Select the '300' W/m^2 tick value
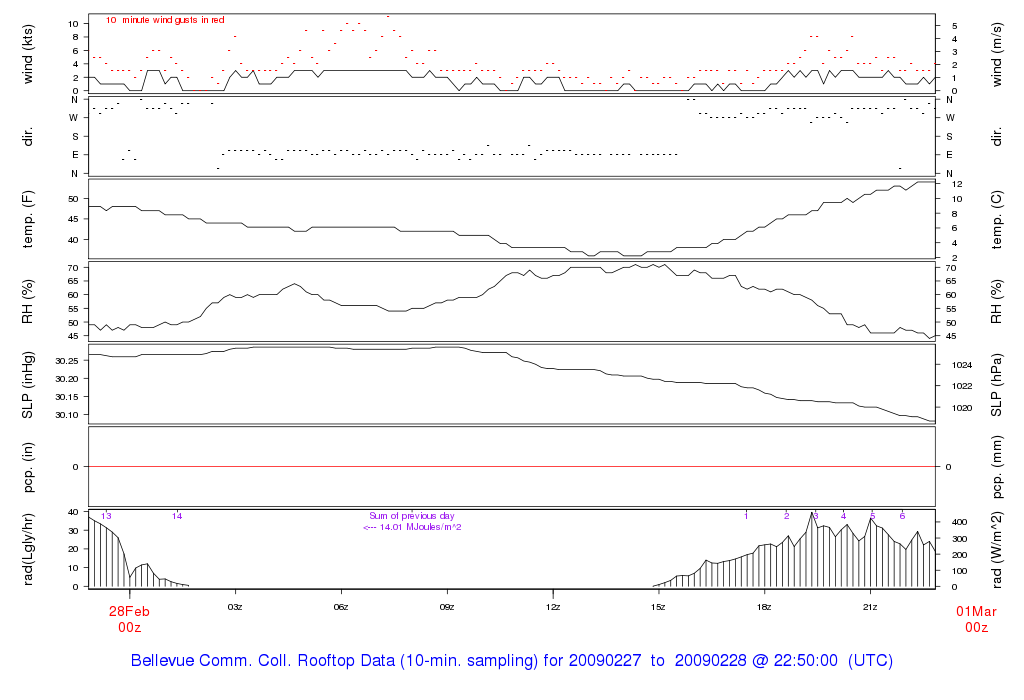The image size is (1024, 700). [x=959, y=539]
